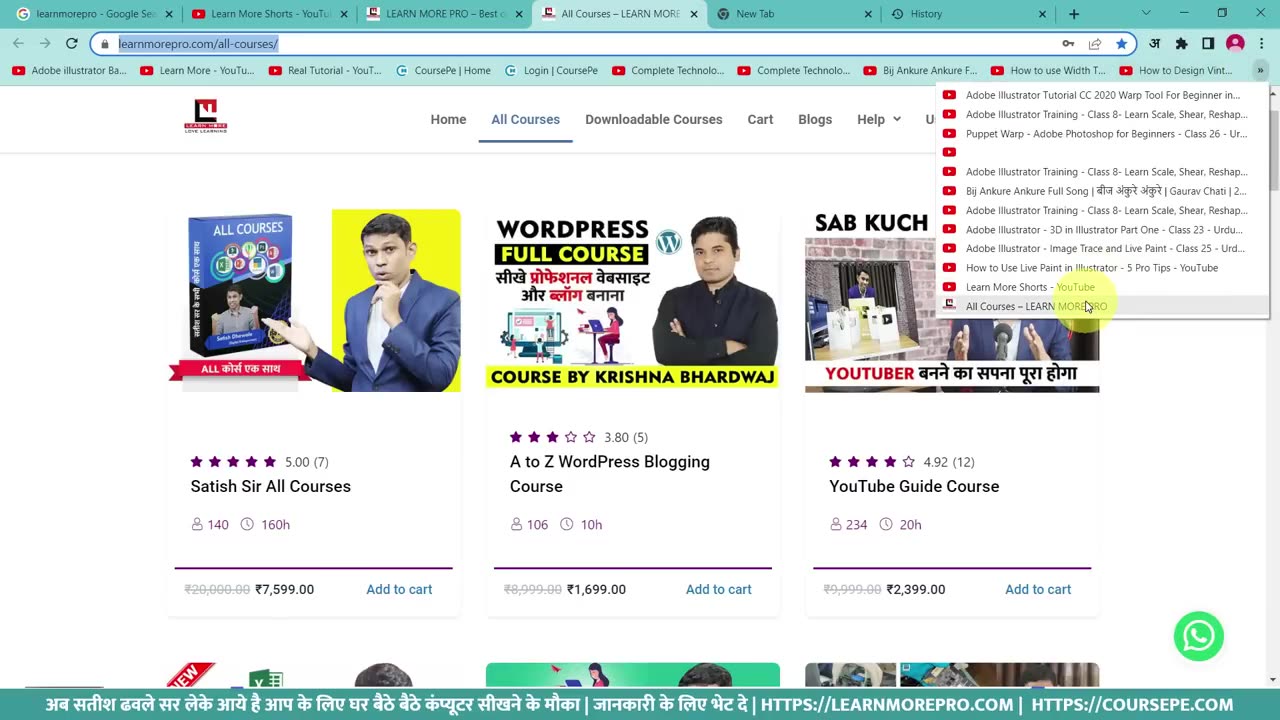Open Downloadable Courses navigation item
The image size is (1280, 720).
[654, 119]
